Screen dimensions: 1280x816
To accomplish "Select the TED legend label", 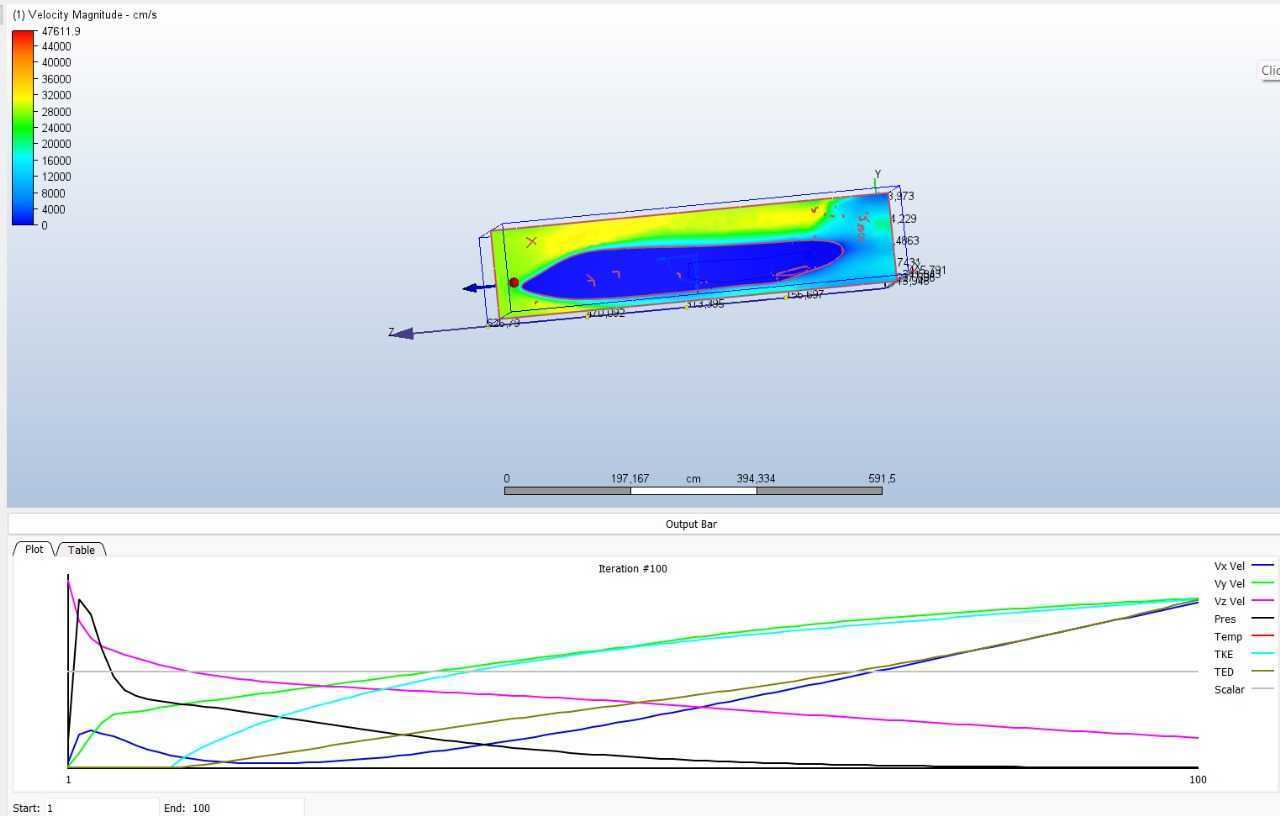I will coord(1224,672).
